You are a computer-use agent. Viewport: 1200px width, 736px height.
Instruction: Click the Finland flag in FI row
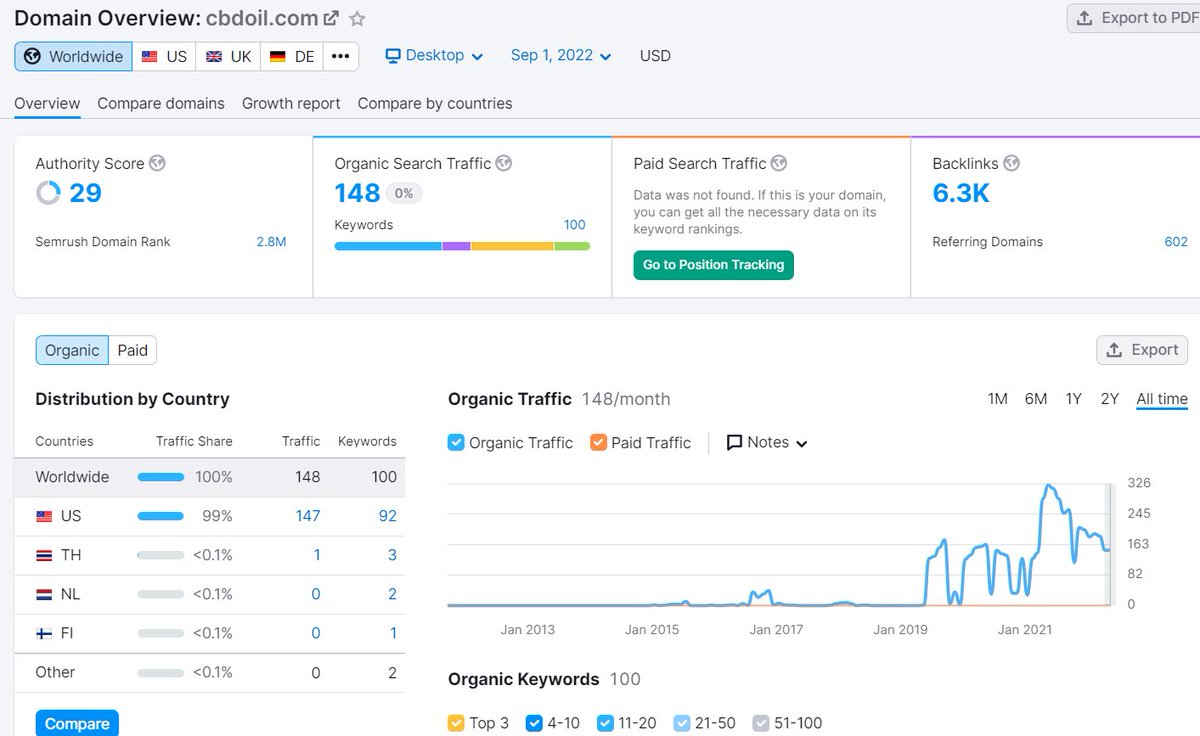pos(44,633)
